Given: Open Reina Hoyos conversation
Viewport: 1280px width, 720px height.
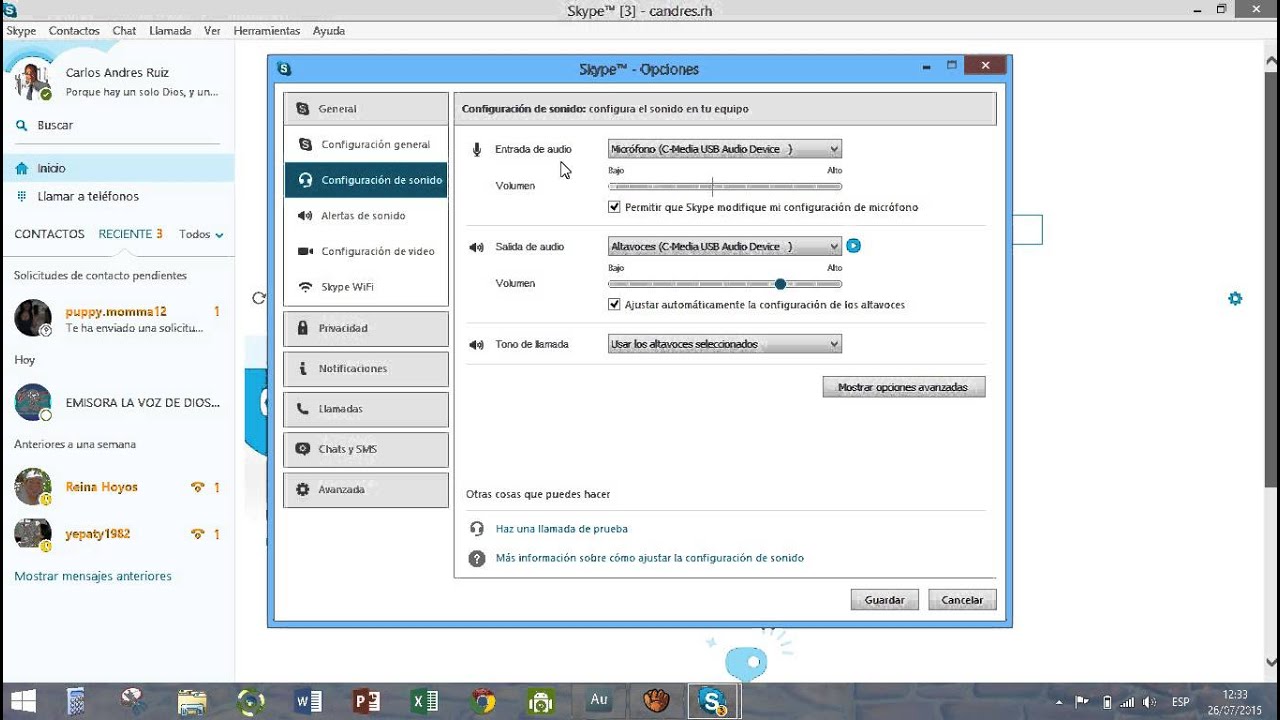Looking at the screenshot, I should point(117,487).
